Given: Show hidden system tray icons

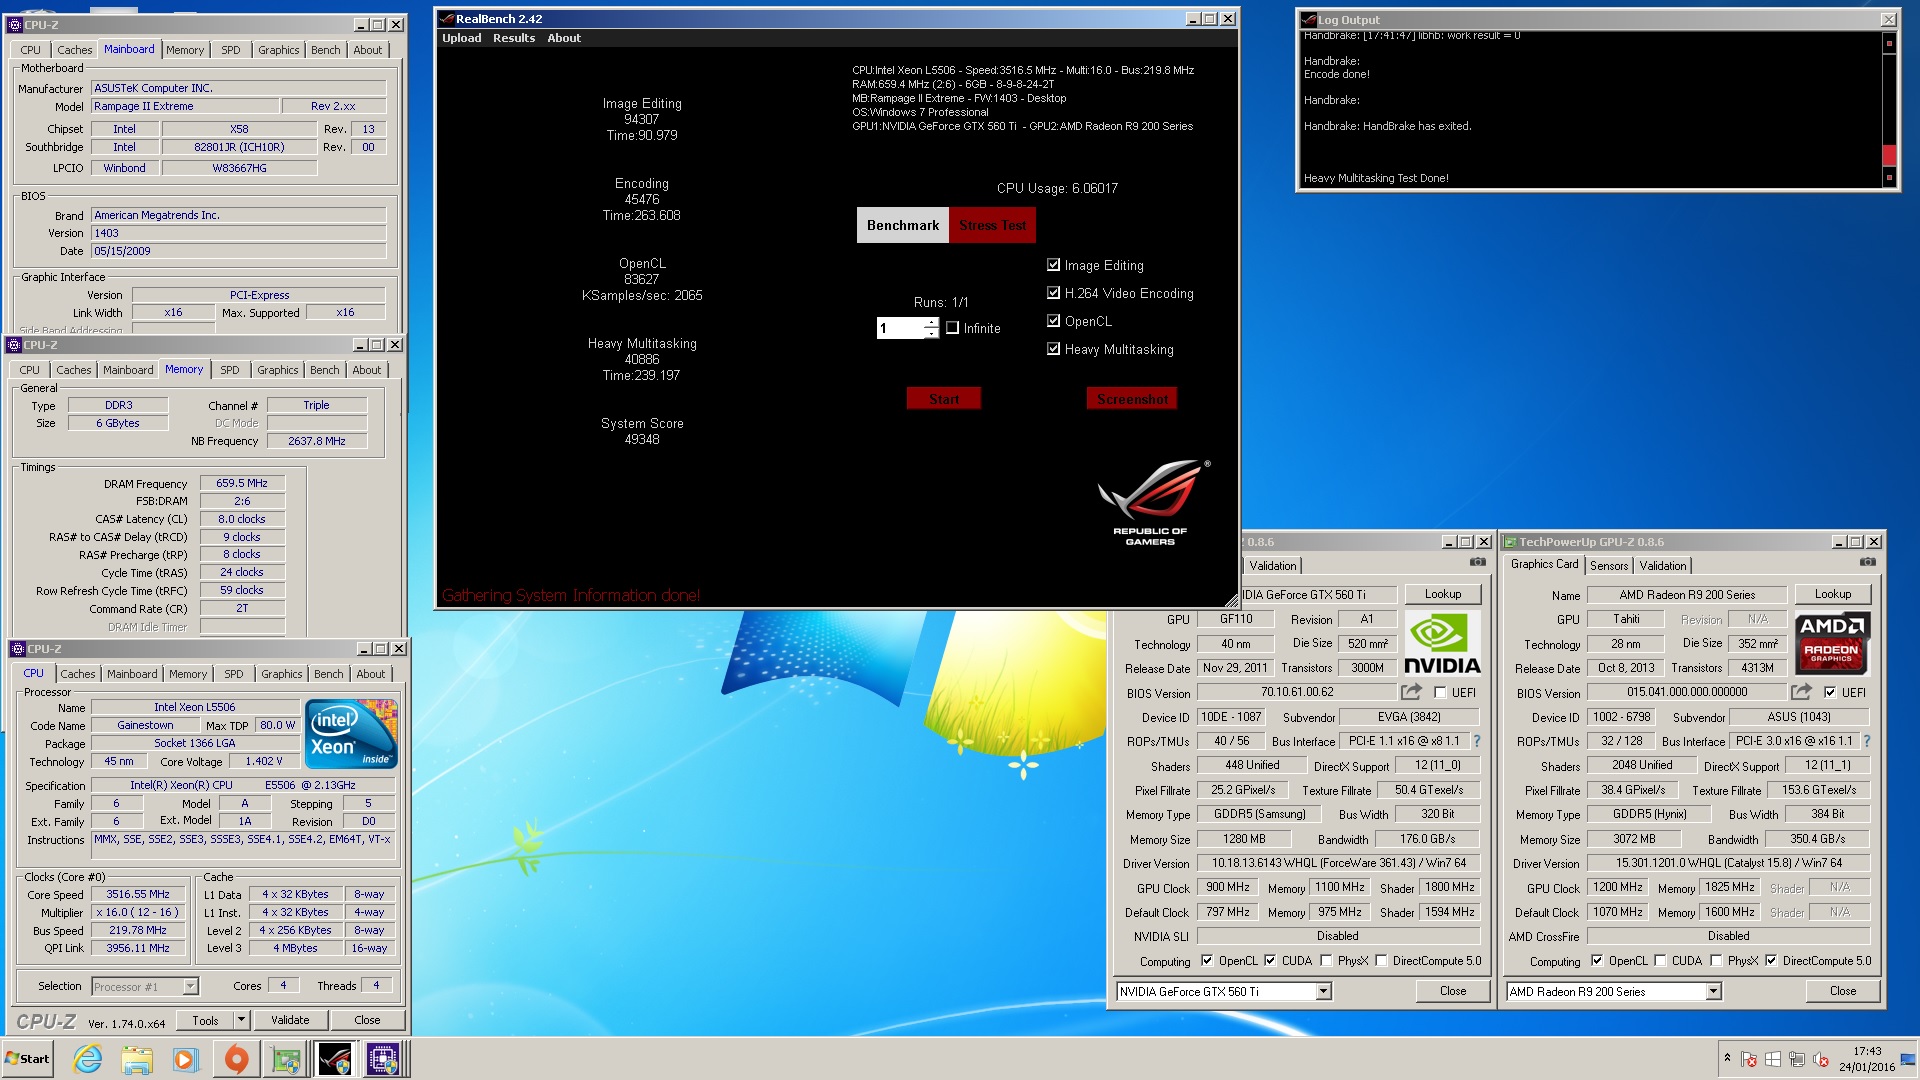Looking at the screenshot, I should [1727, 1058].
